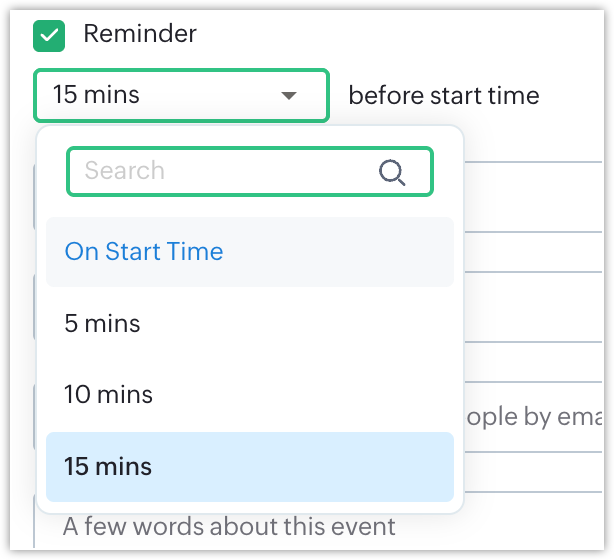Image resolution: width=614 pixels, height=560 pixels.
Task: Select highlighted 15 mins list option
Action: point(250,467)
